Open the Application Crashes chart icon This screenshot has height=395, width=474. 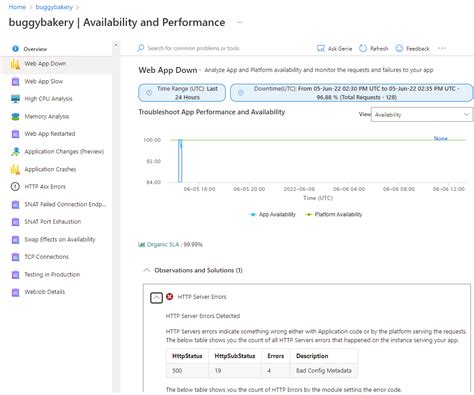click(15, 169)
